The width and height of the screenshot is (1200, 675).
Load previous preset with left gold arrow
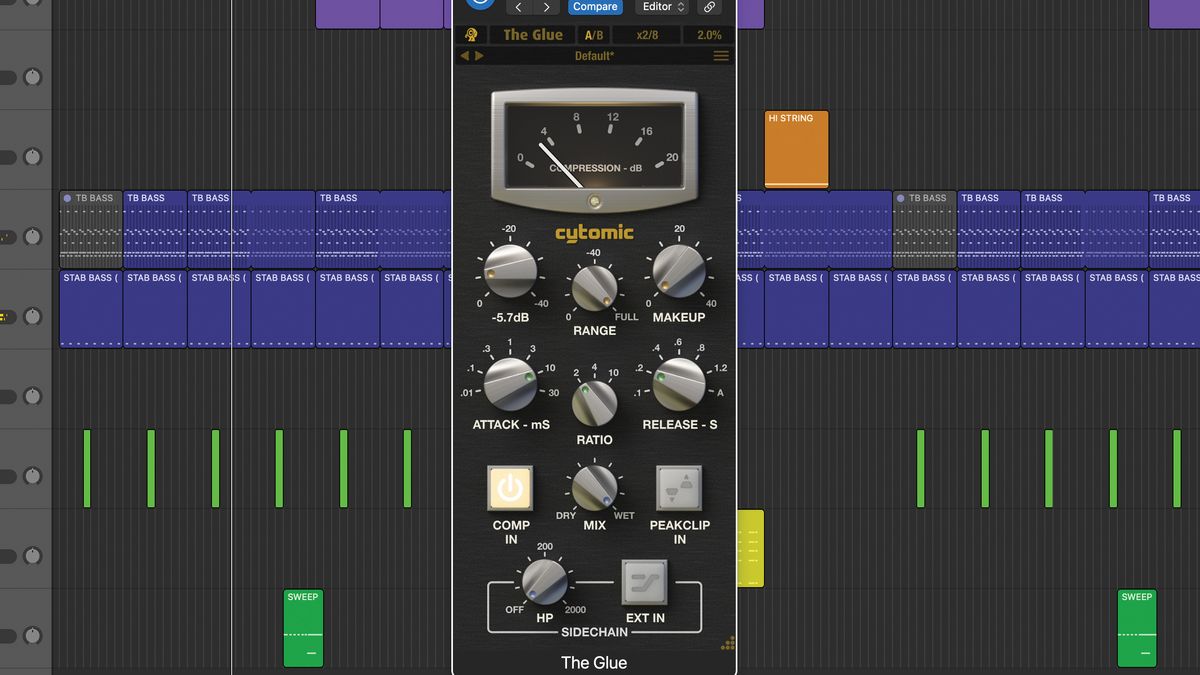point(464,56)
